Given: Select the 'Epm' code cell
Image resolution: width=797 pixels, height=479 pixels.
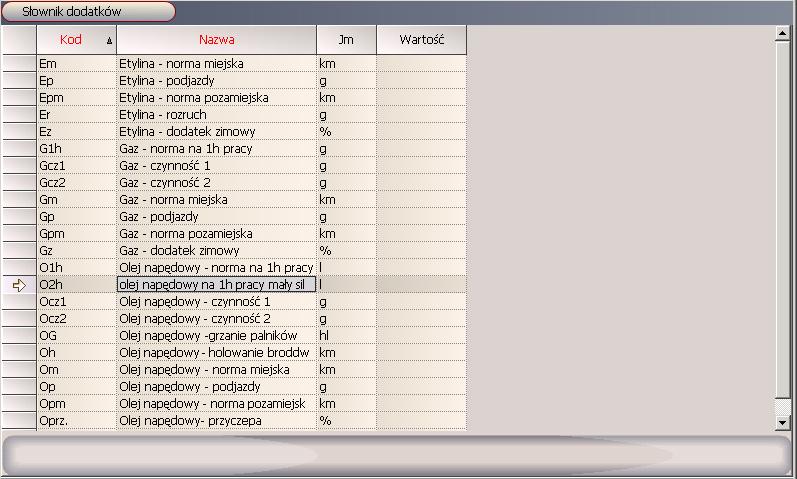Looking at the screenshot, I should tap(77, 98).
